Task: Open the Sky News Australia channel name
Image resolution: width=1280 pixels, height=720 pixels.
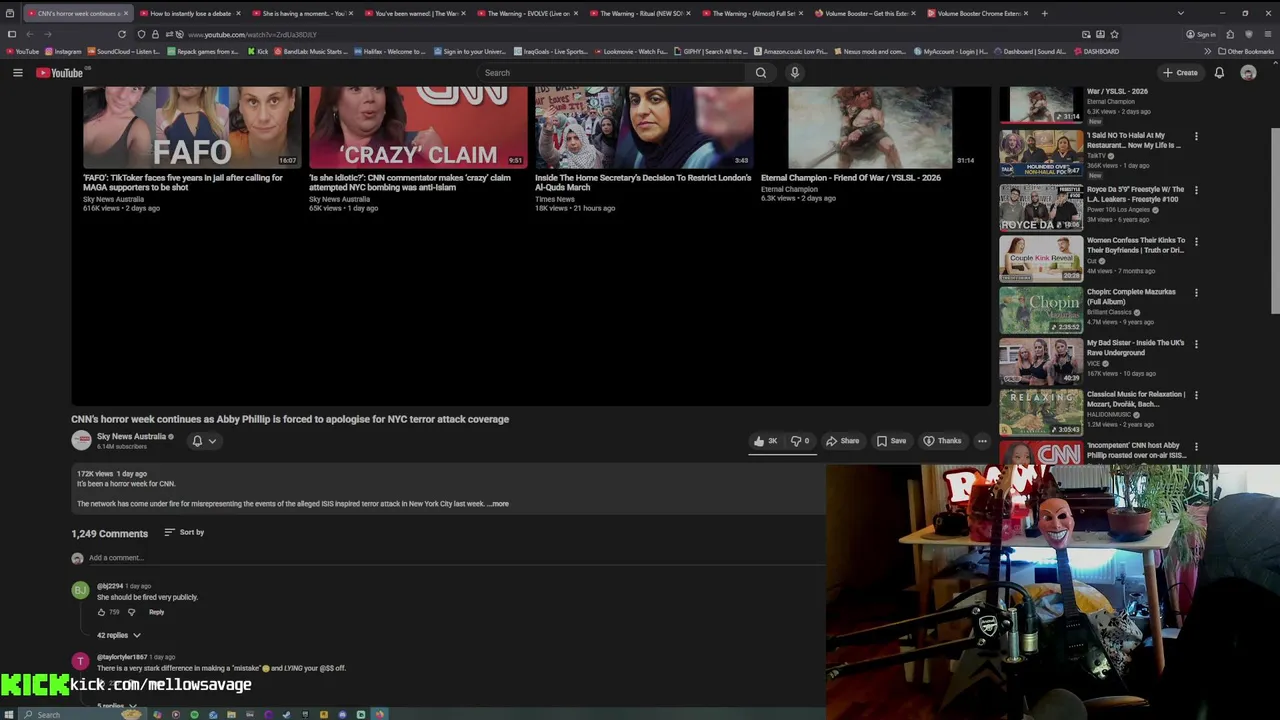Action: 131,436
